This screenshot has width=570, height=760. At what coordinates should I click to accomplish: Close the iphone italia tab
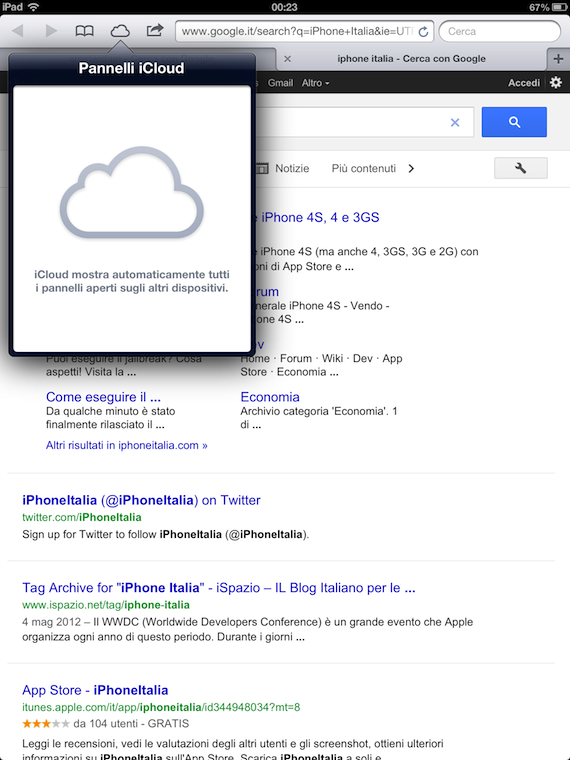point(287,59)
